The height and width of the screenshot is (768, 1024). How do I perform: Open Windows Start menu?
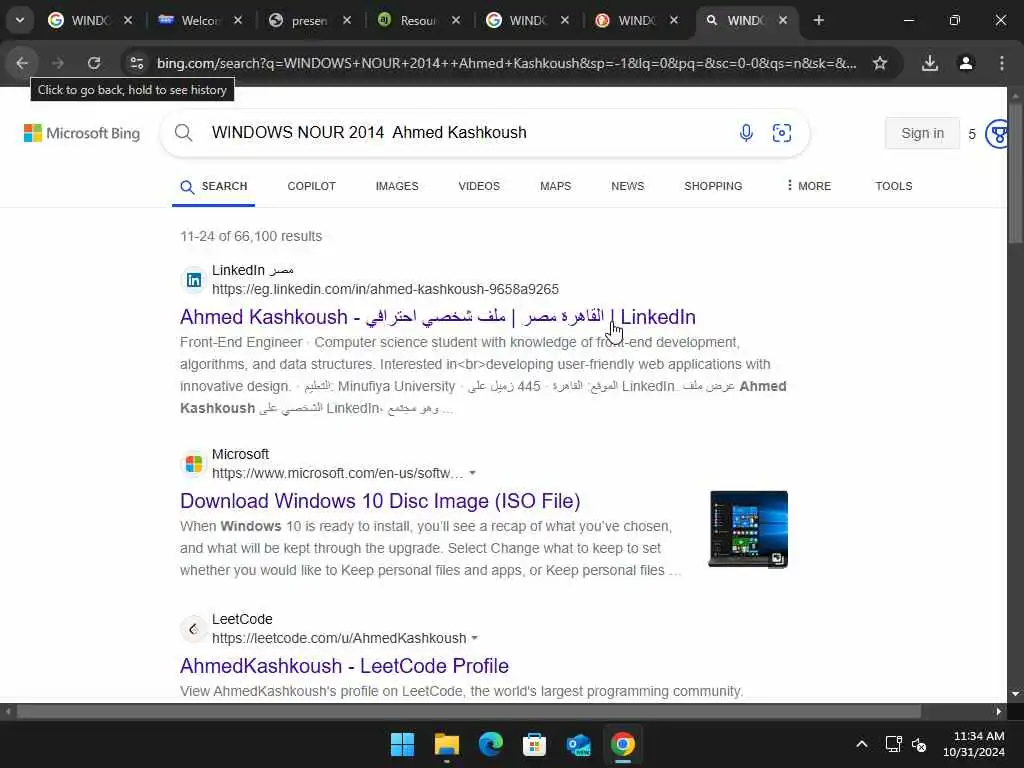click(402, 744)
